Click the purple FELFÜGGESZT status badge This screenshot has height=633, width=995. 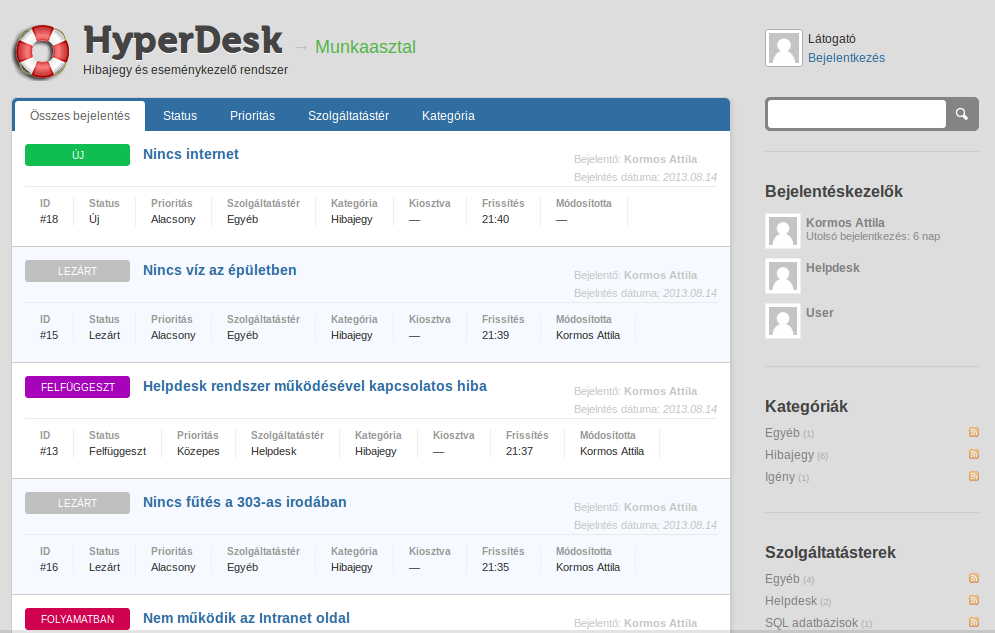pos(77,387)
